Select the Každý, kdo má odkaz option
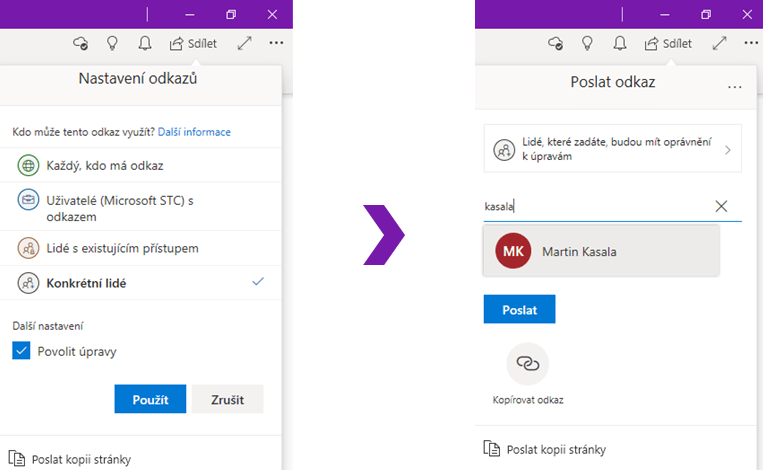Screen dimensions: 763x471 [x=104, y=165]
